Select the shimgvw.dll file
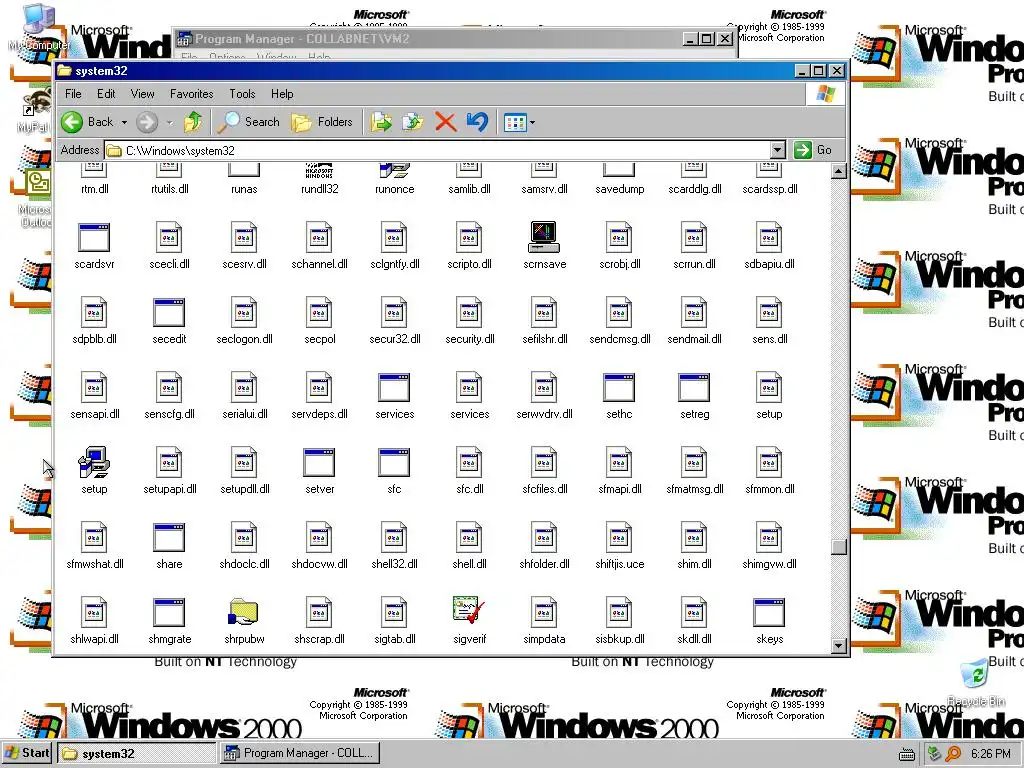The image size is (1024, 768). pos(769,546)
